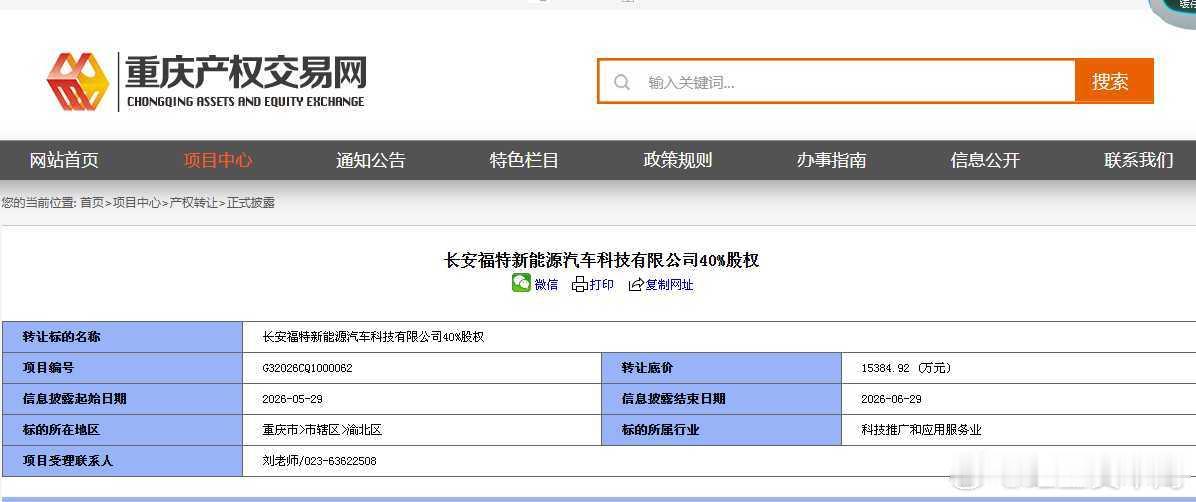Image resolution: width=1196 pixels, height=502 pixels.
Task: Click the printer icon
Action: 580,285
